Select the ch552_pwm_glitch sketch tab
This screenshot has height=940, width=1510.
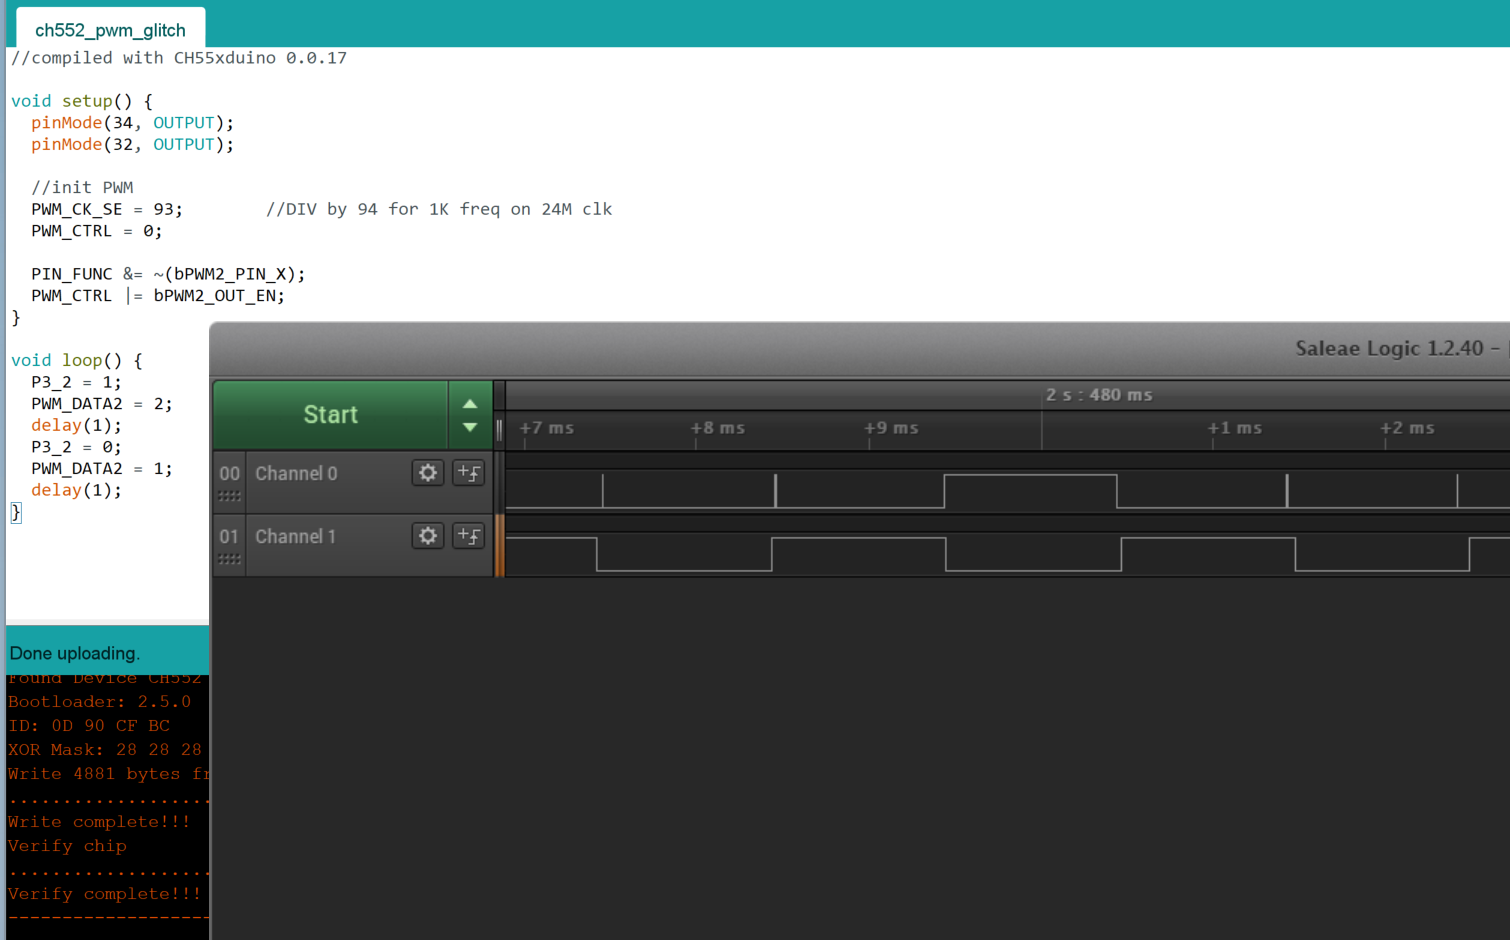(x=110, y=30)
